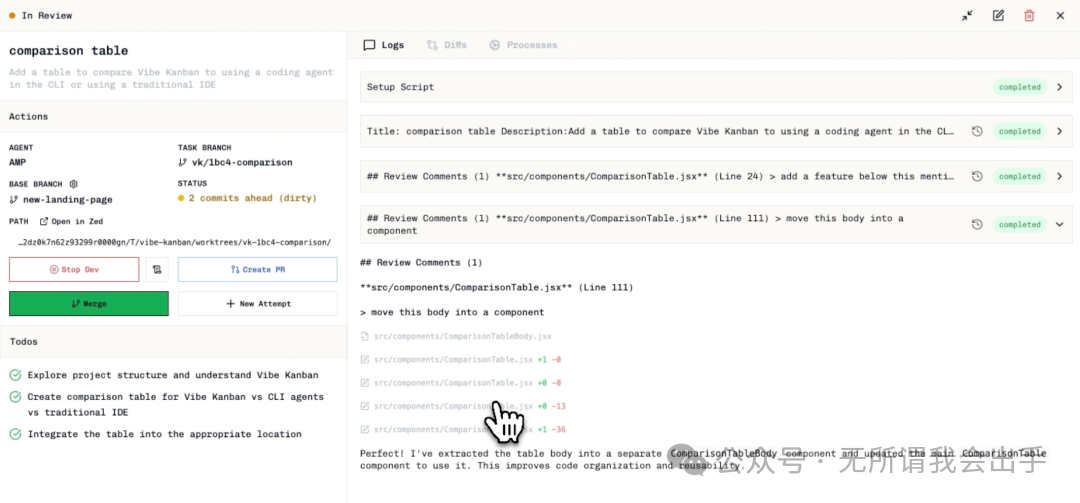Open the ComparisonTableBody.jsx file entry
This screenshot has width=1080, height=503.
(x=462, y=337)
